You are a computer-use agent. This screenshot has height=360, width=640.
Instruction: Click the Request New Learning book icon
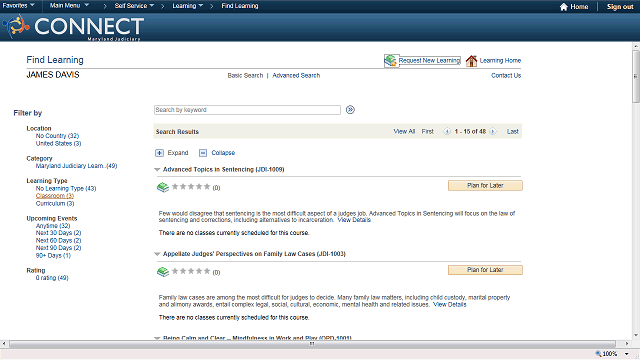tap(391, 60)
